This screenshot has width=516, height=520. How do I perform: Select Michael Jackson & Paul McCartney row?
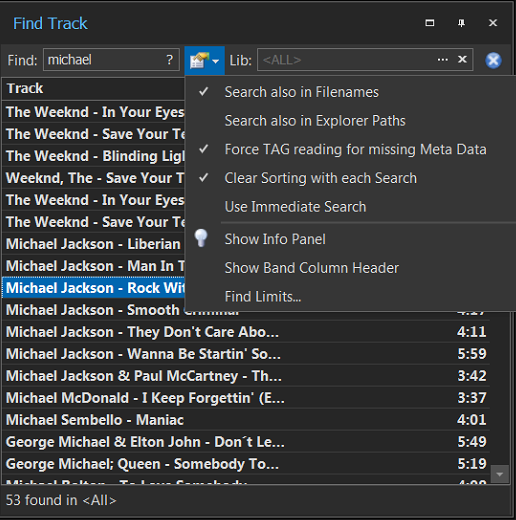pos(246,376)
